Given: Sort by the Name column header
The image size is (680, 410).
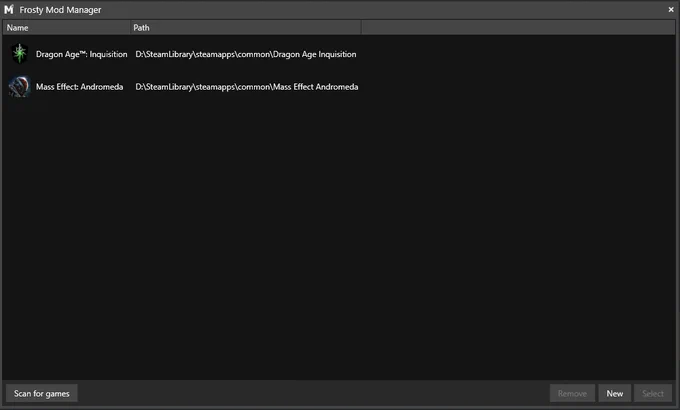Looking at the screenshot, I should [x=66, y=28].
